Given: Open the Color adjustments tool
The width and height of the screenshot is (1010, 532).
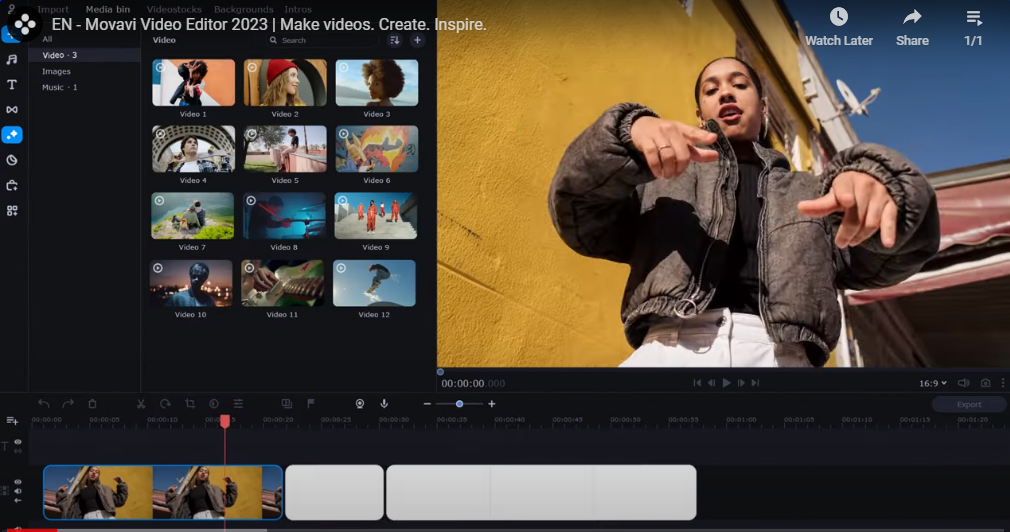Looking at the screenshot, I should coord(214,404).
